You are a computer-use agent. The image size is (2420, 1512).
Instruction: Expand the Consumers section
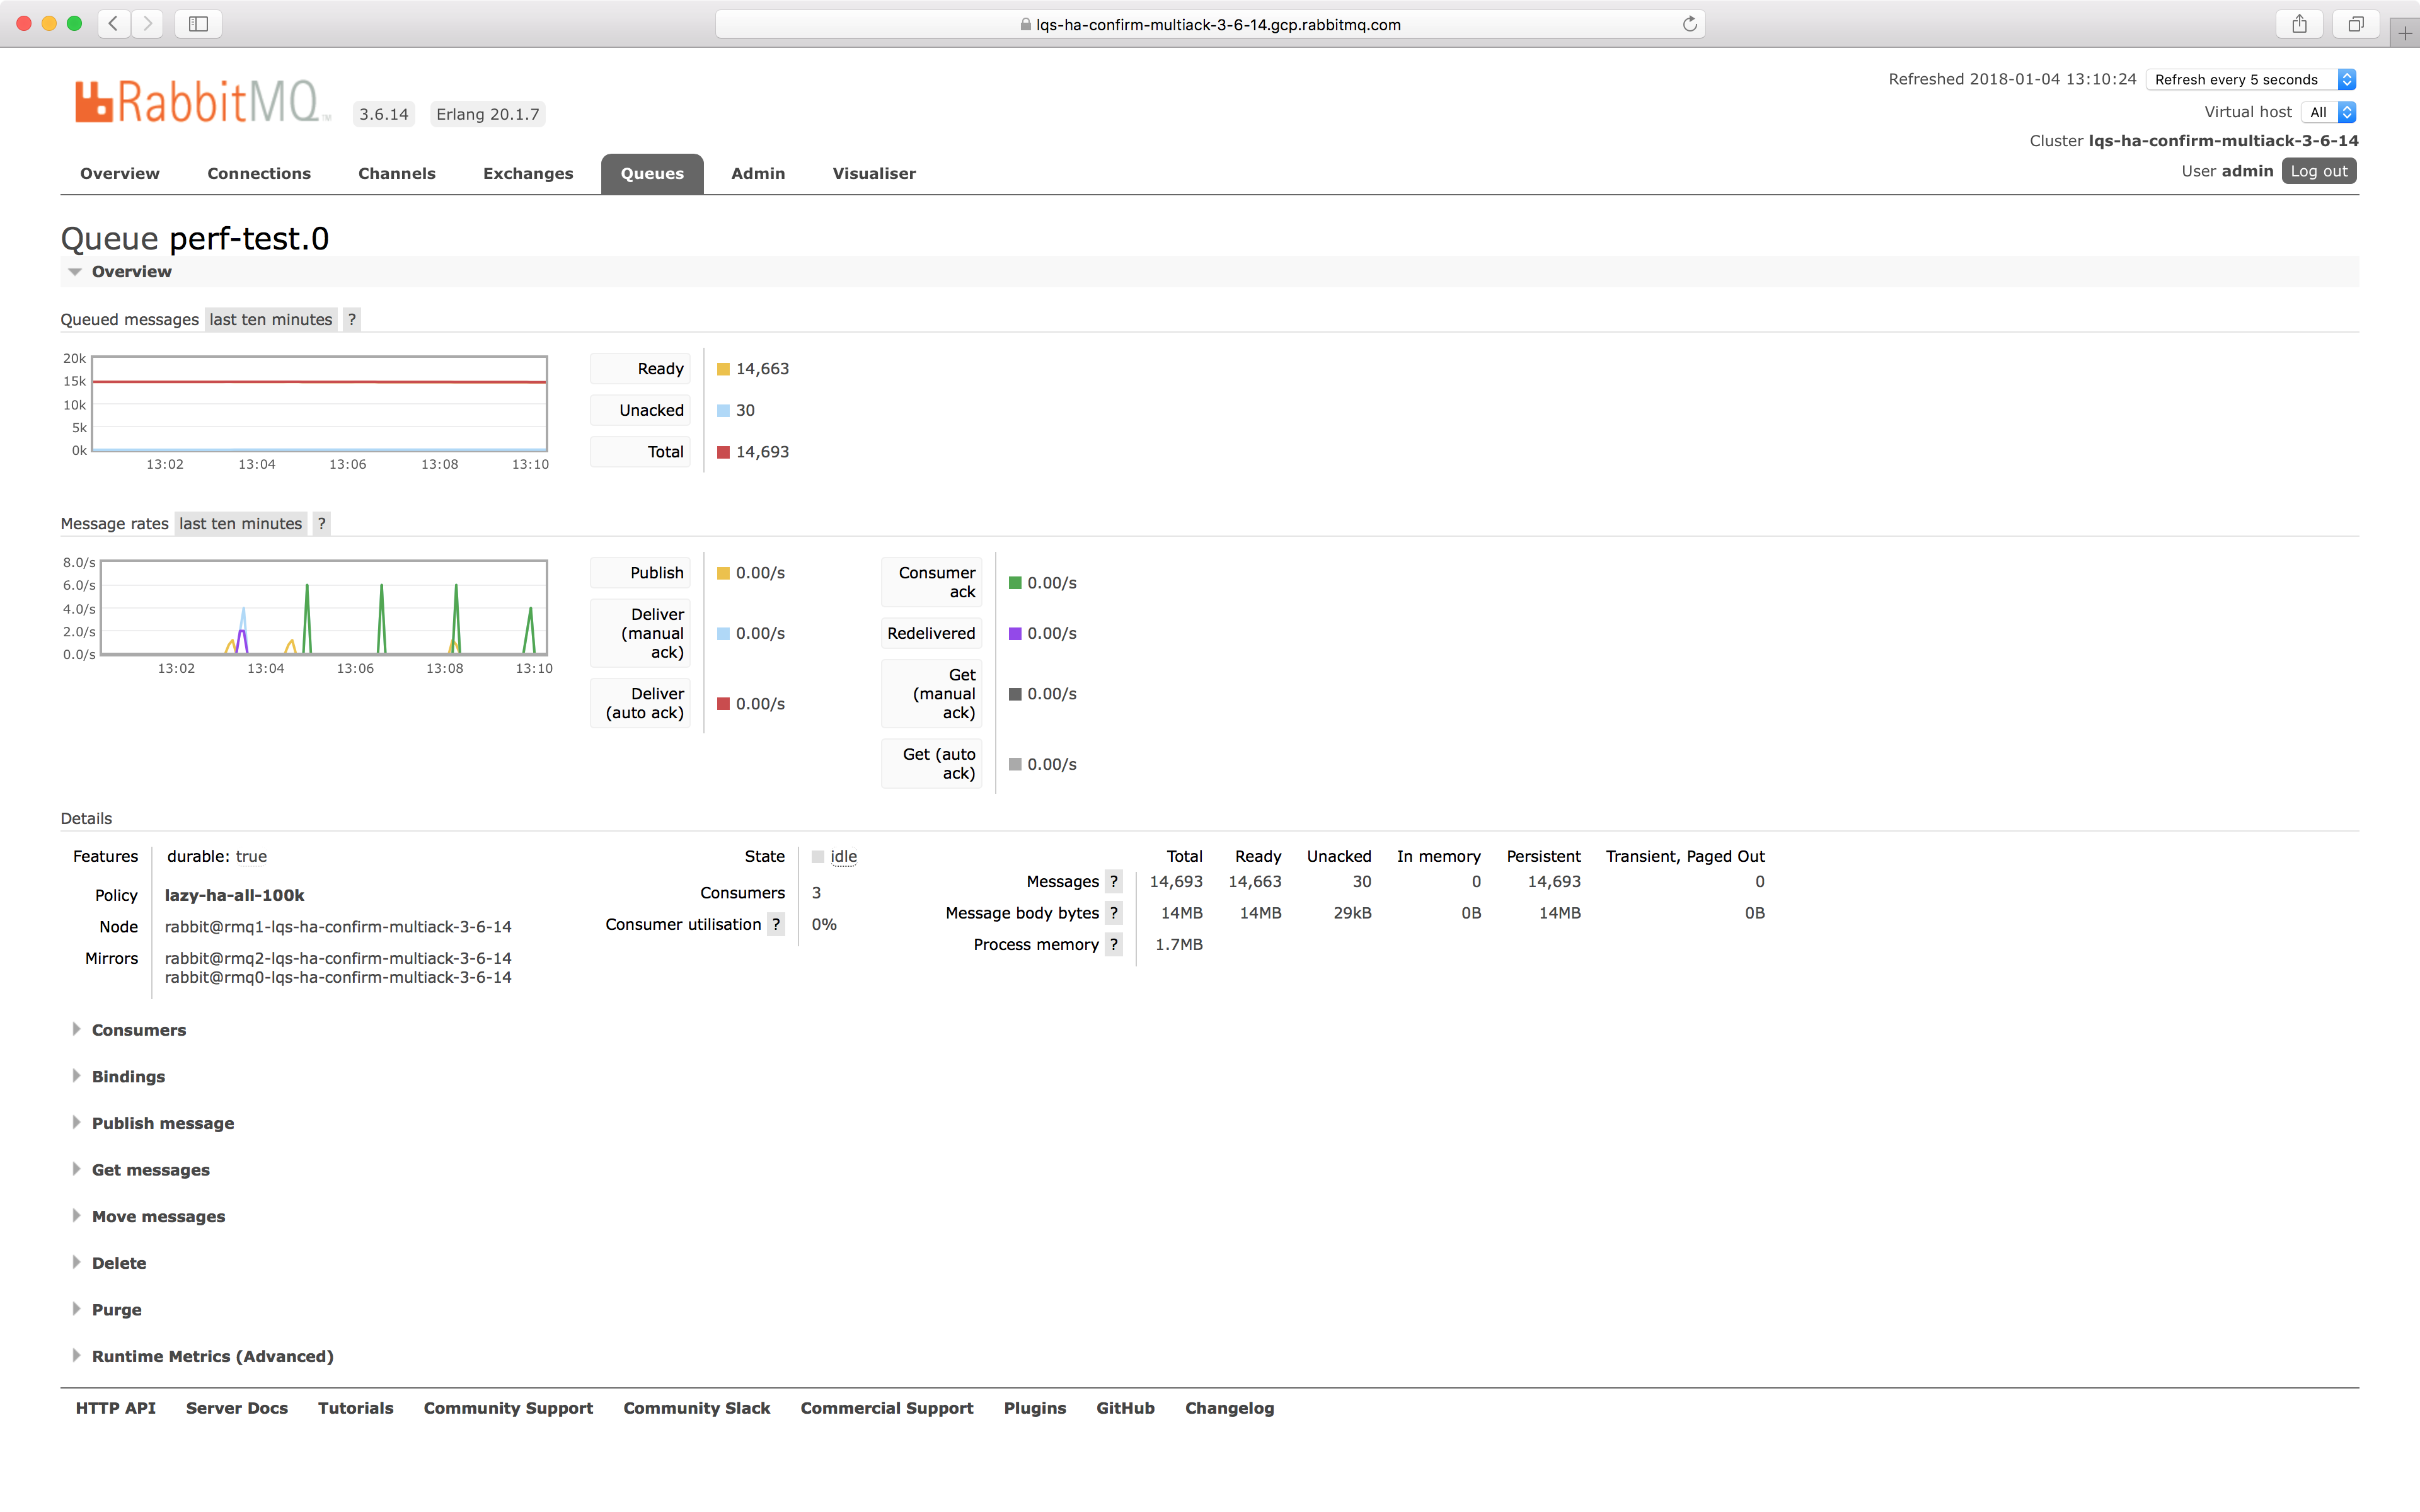pyautogui.click(x=138, y=1029)
